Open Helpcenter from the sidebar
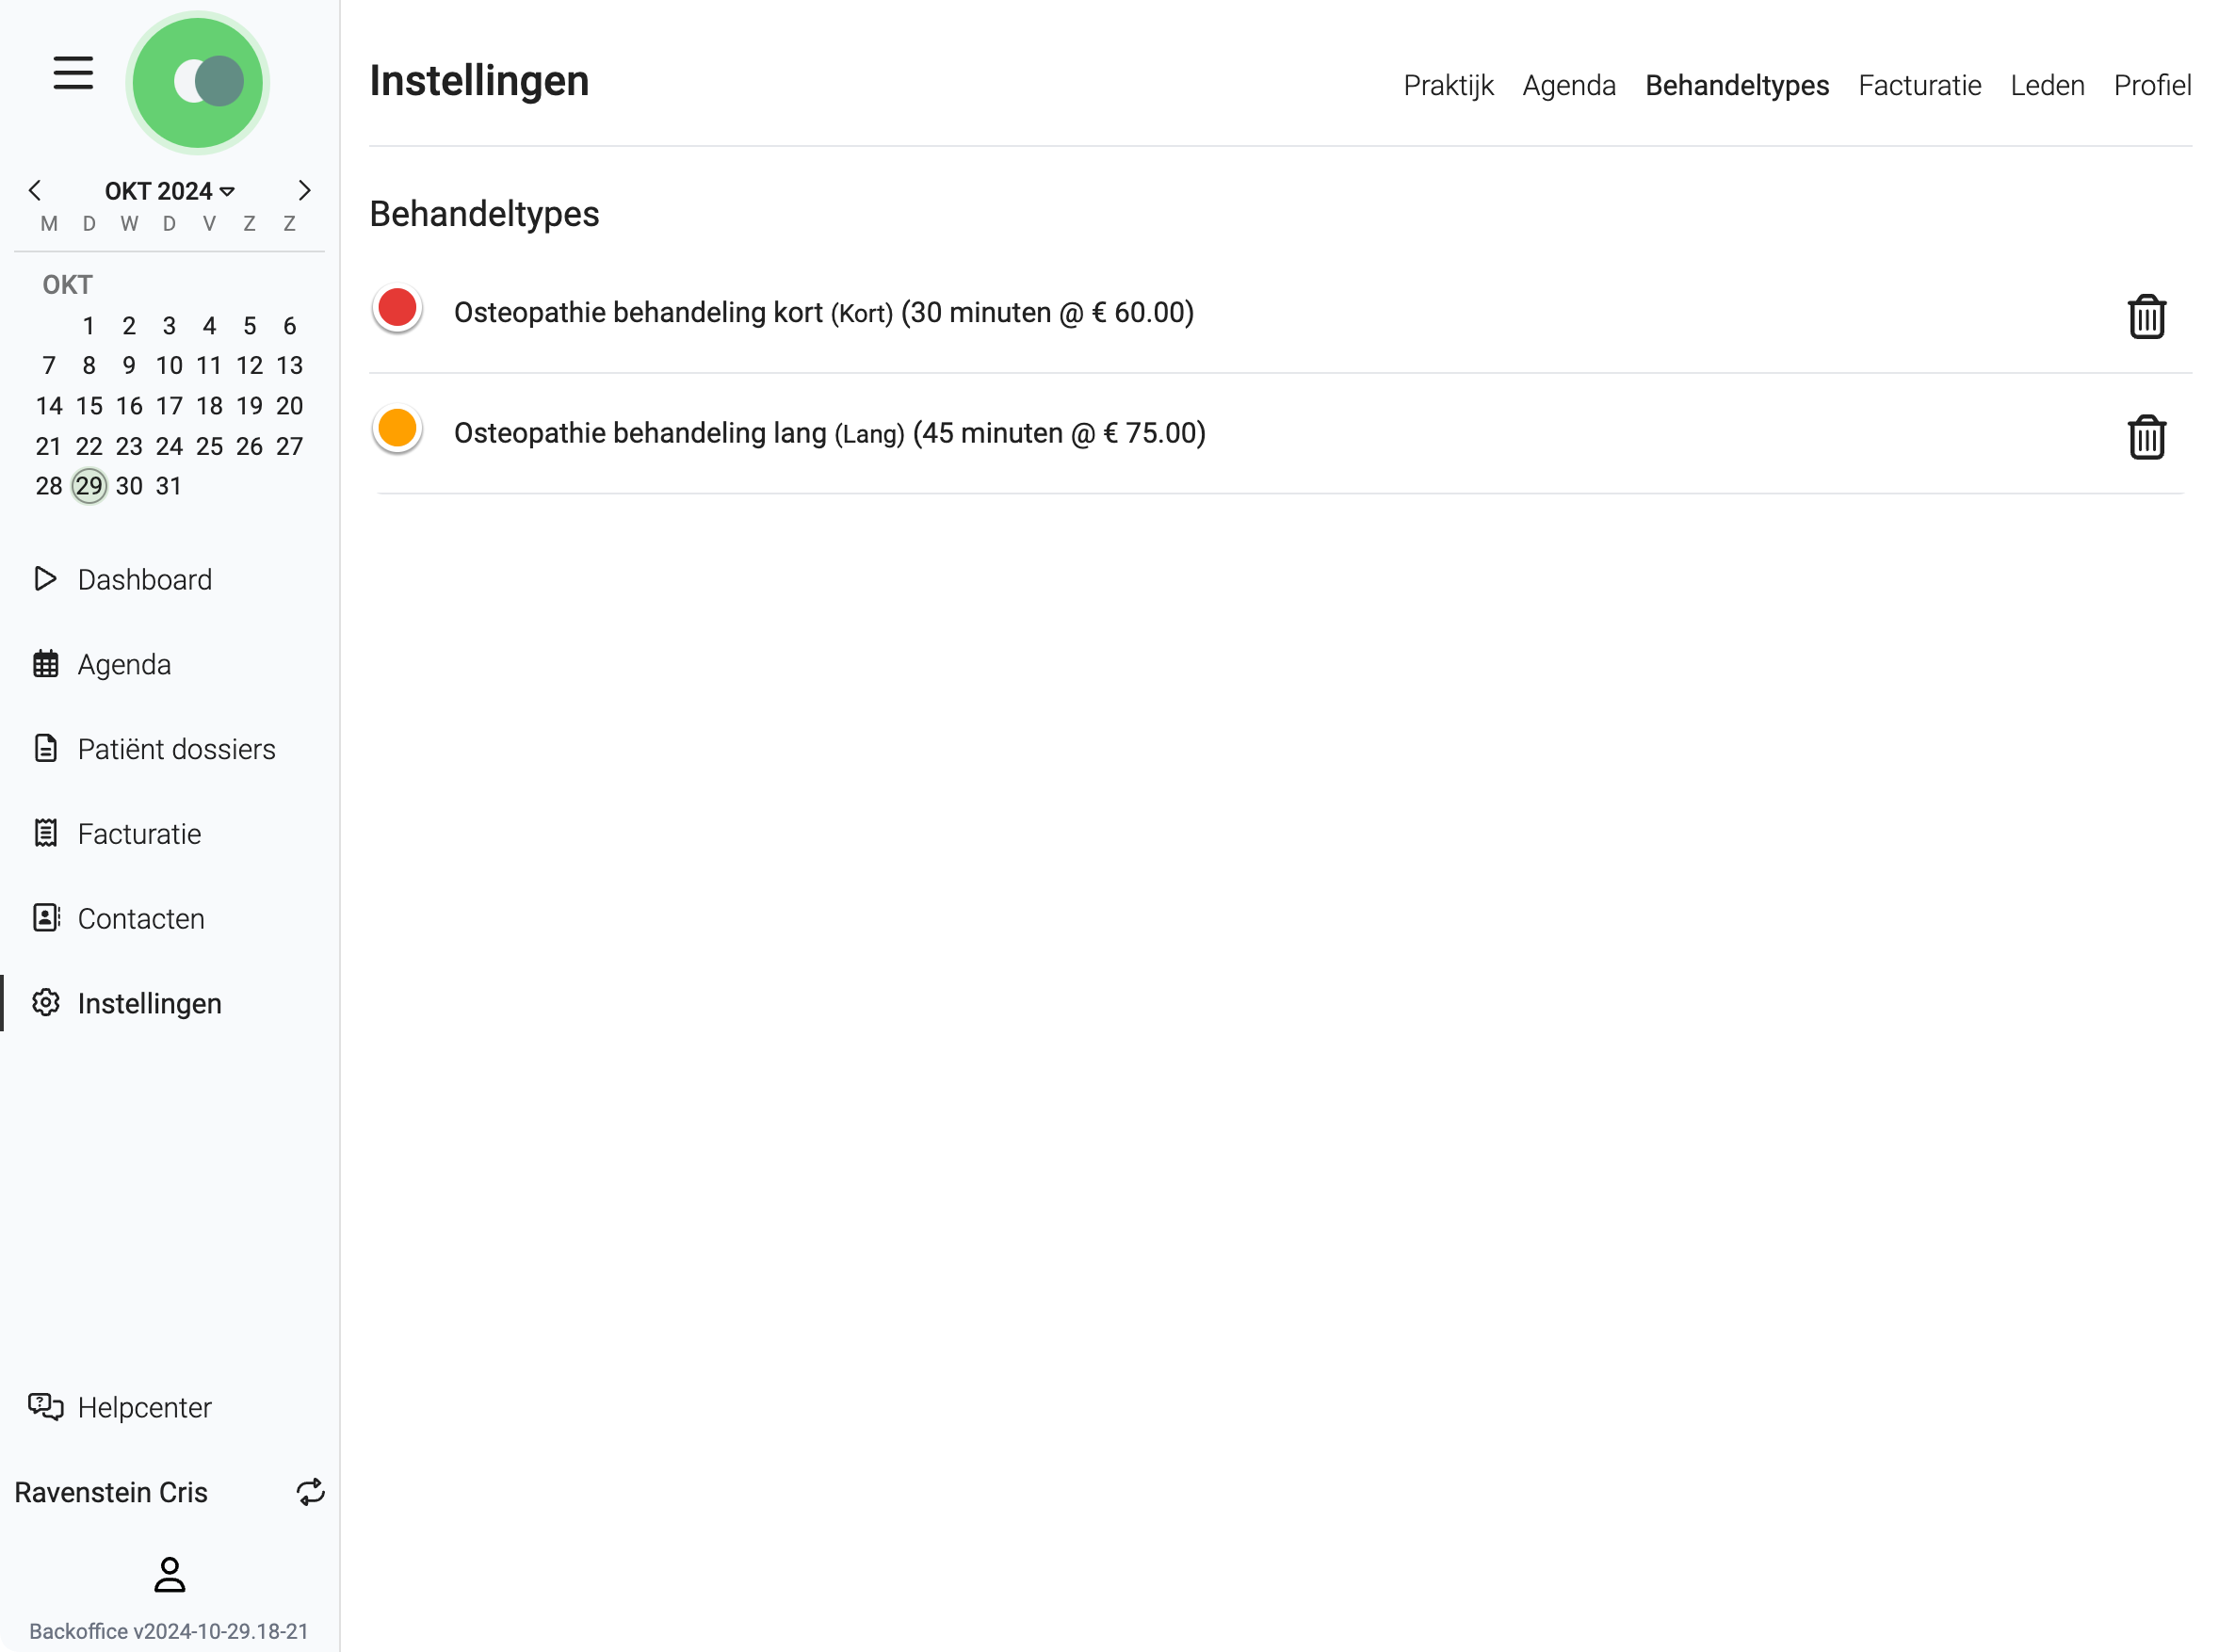Screen dimensions: 2219x1652 143,1407
